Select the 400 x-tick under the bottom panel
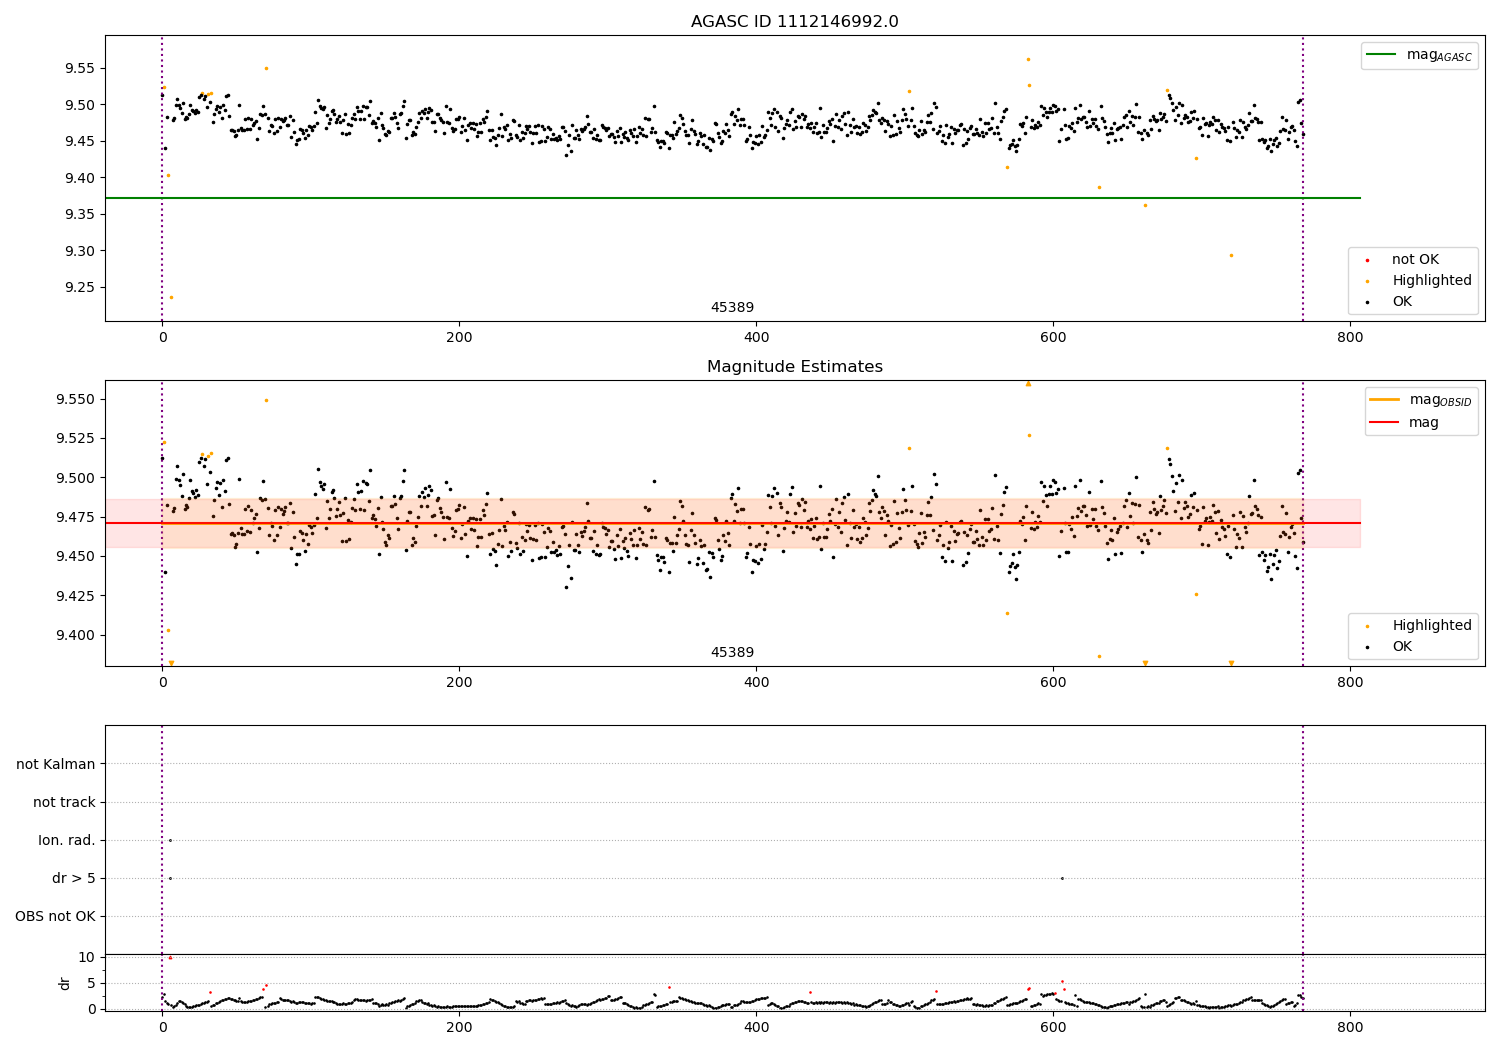The height and width of the screenshot is (1050, 1500). [x=756, y=1026]
